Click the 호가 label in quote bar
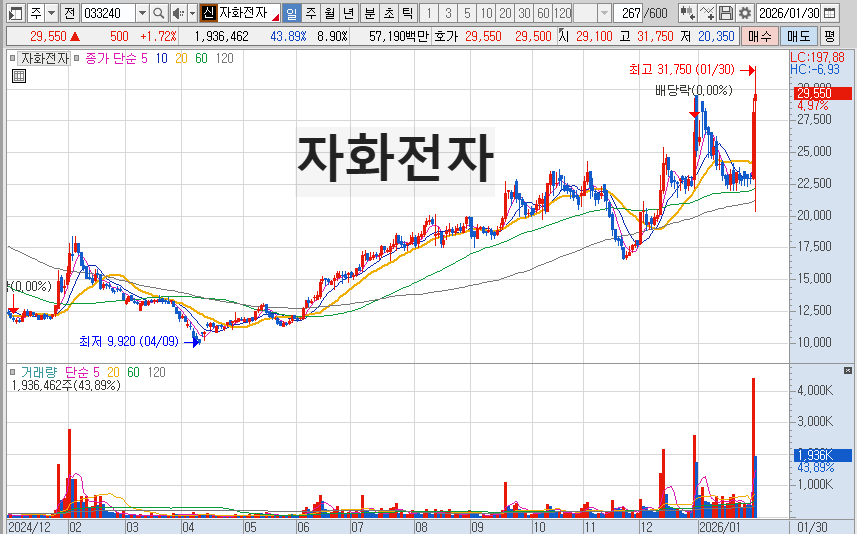Screen dimensions: 857x534 (x=445, y=37)
